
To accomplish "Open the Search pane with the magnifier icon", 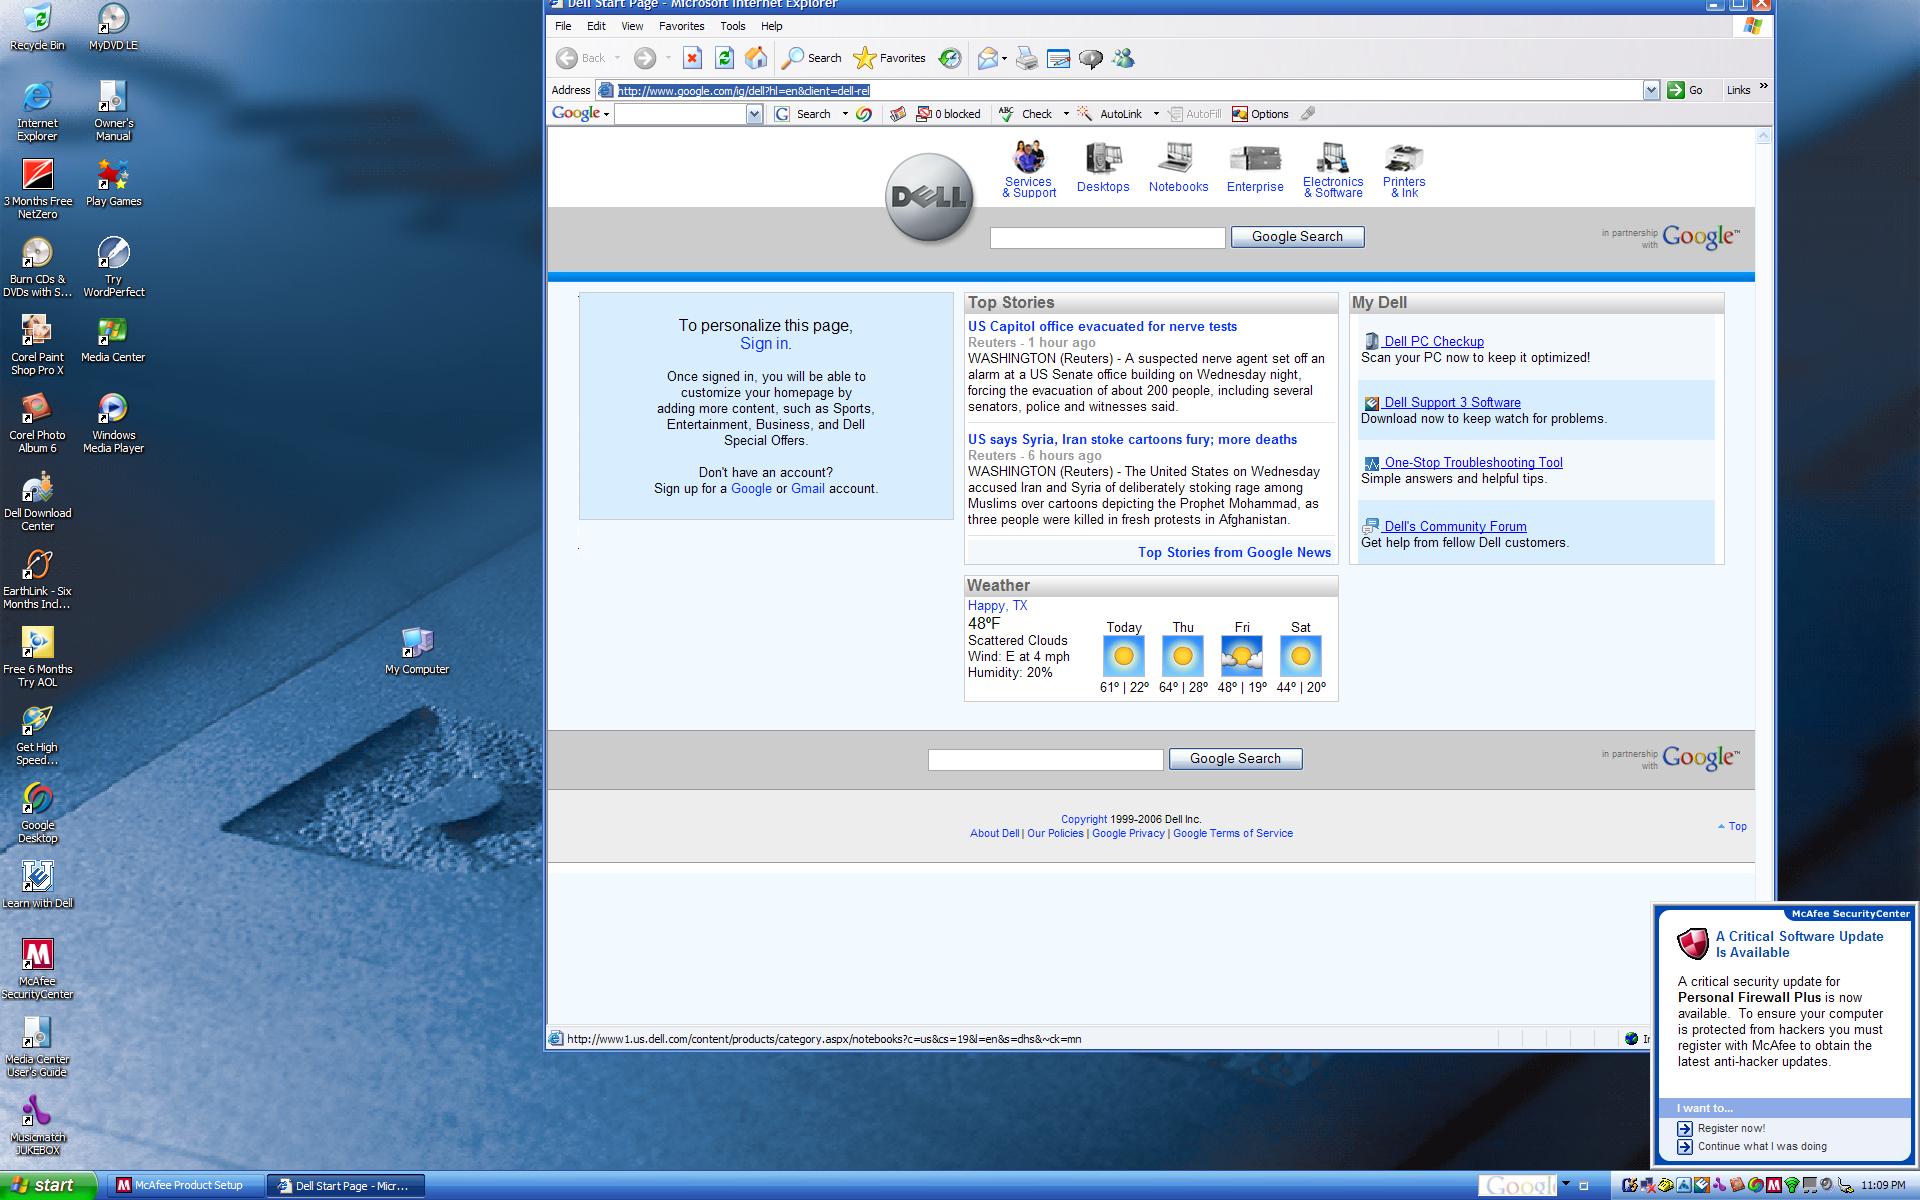I will point(811,58).
